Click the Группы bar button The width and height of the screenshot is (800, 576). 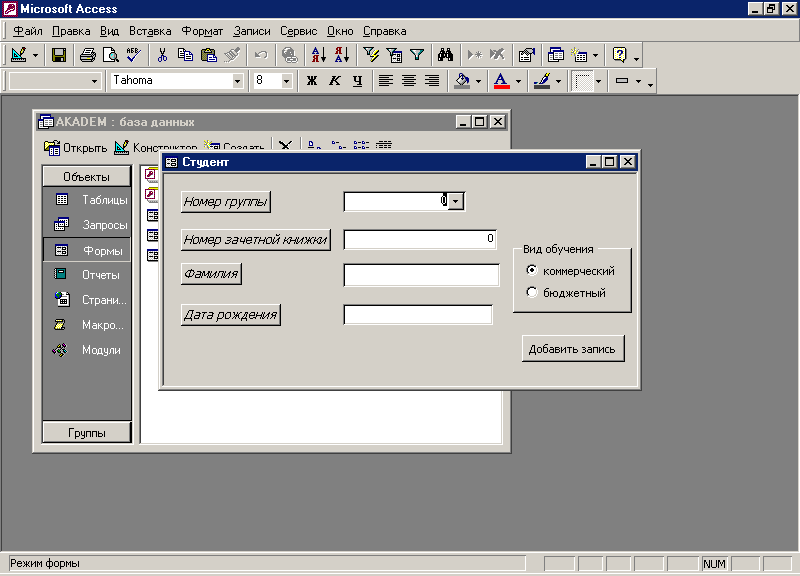(x=86, y=433)
